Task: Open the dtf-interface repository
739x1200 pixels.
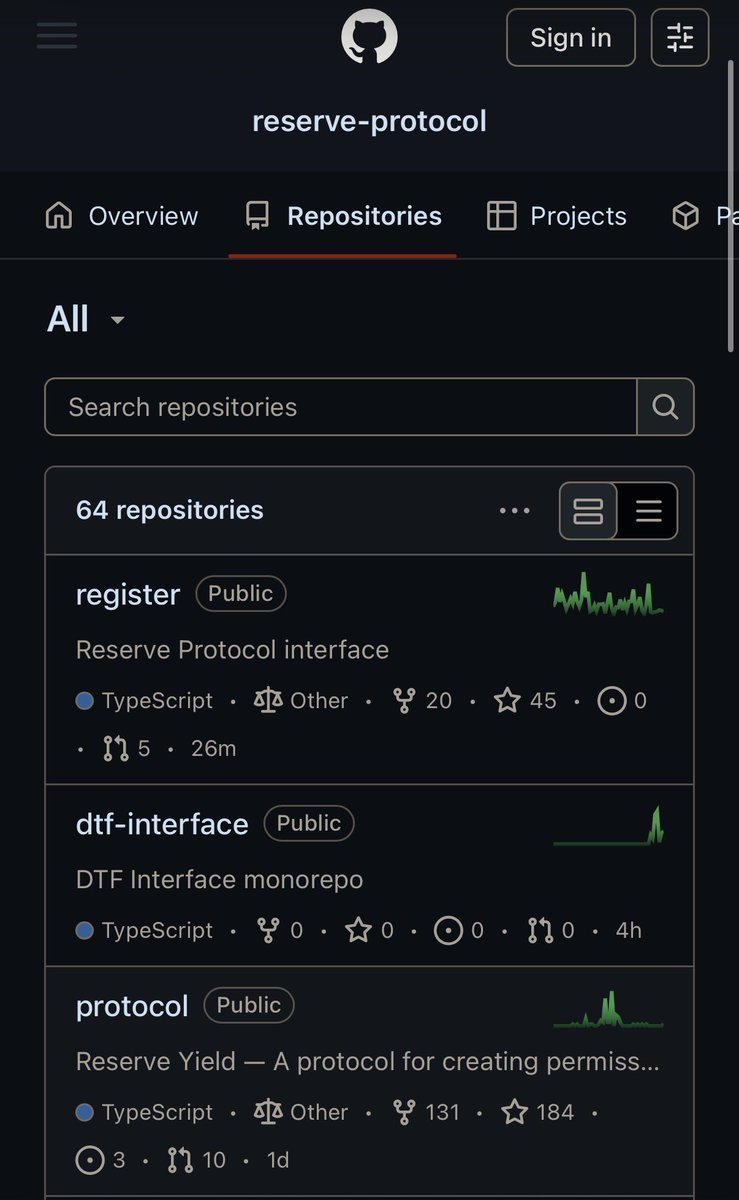Action: (162, 824)
